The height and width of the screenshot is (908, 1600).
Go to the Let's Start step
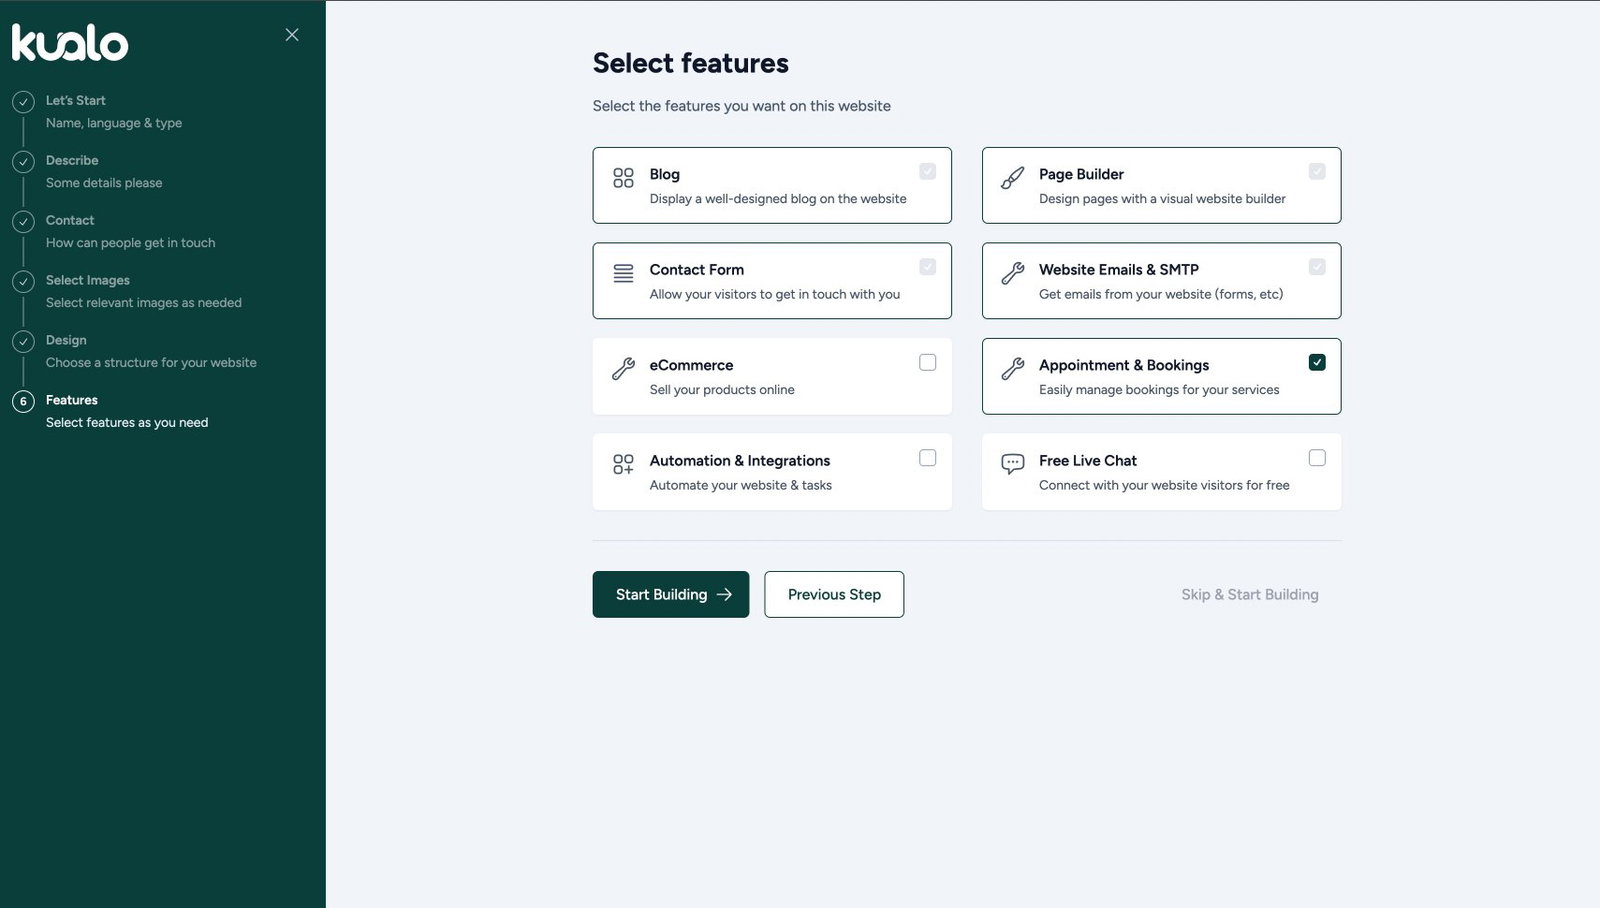click(75, 101)
